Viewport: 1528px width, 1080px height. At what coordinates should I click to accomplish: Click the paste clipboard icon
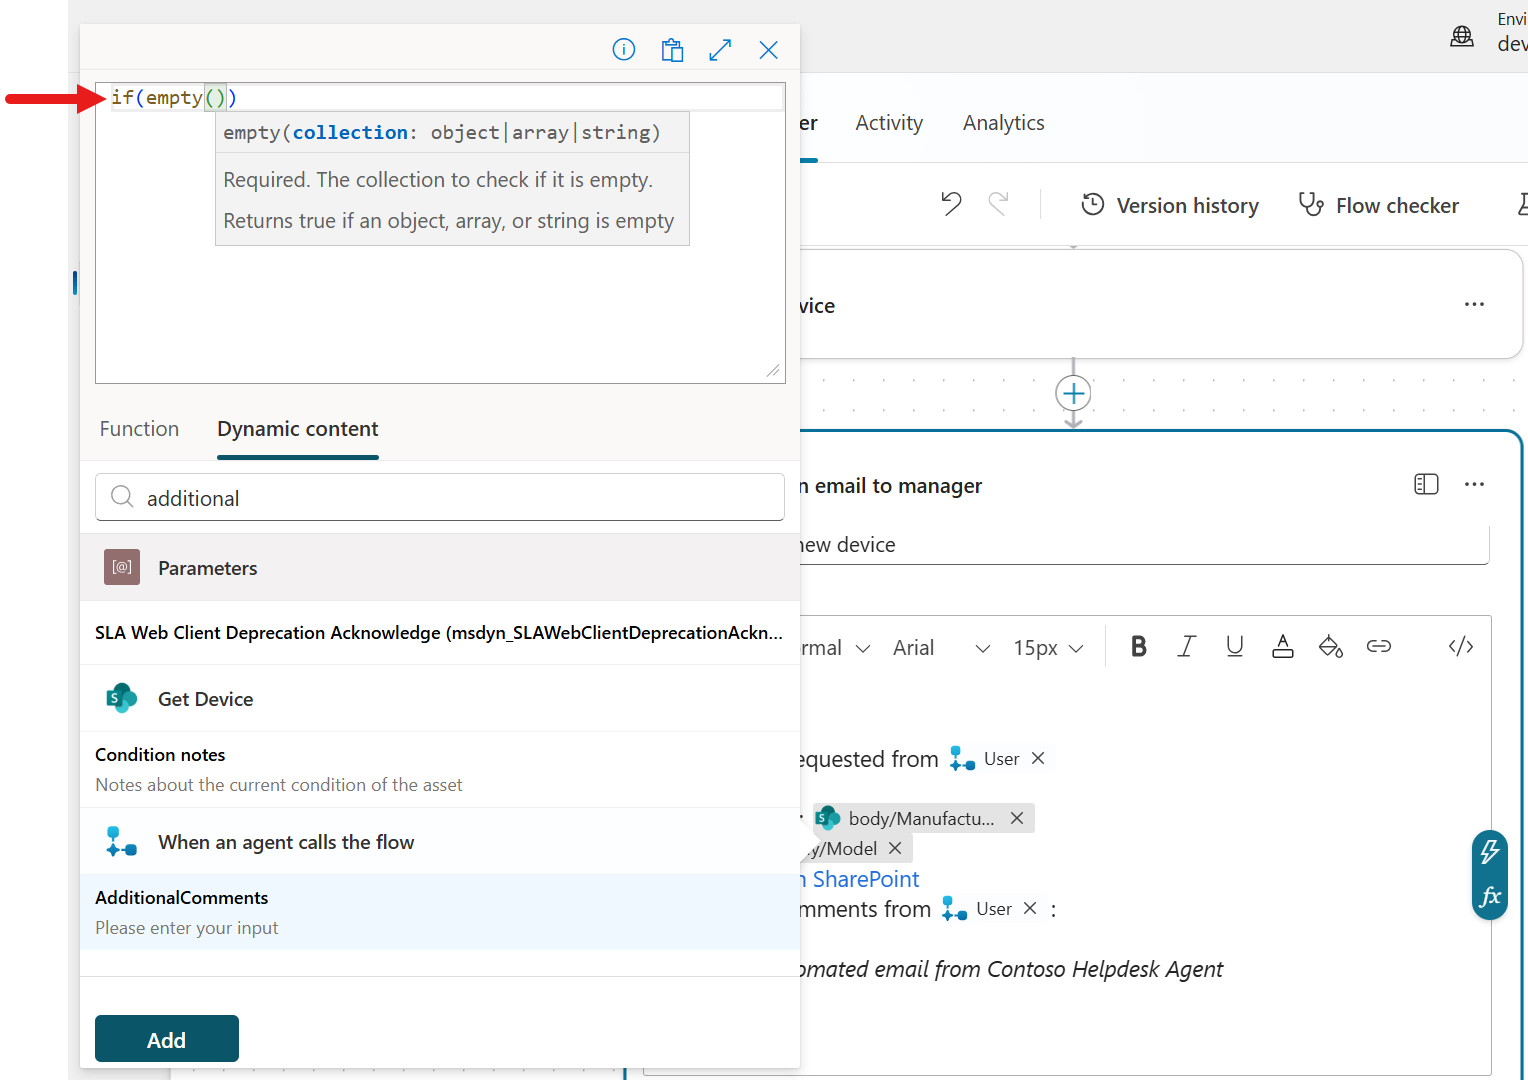pyautogui.click(x=672, y=50)
